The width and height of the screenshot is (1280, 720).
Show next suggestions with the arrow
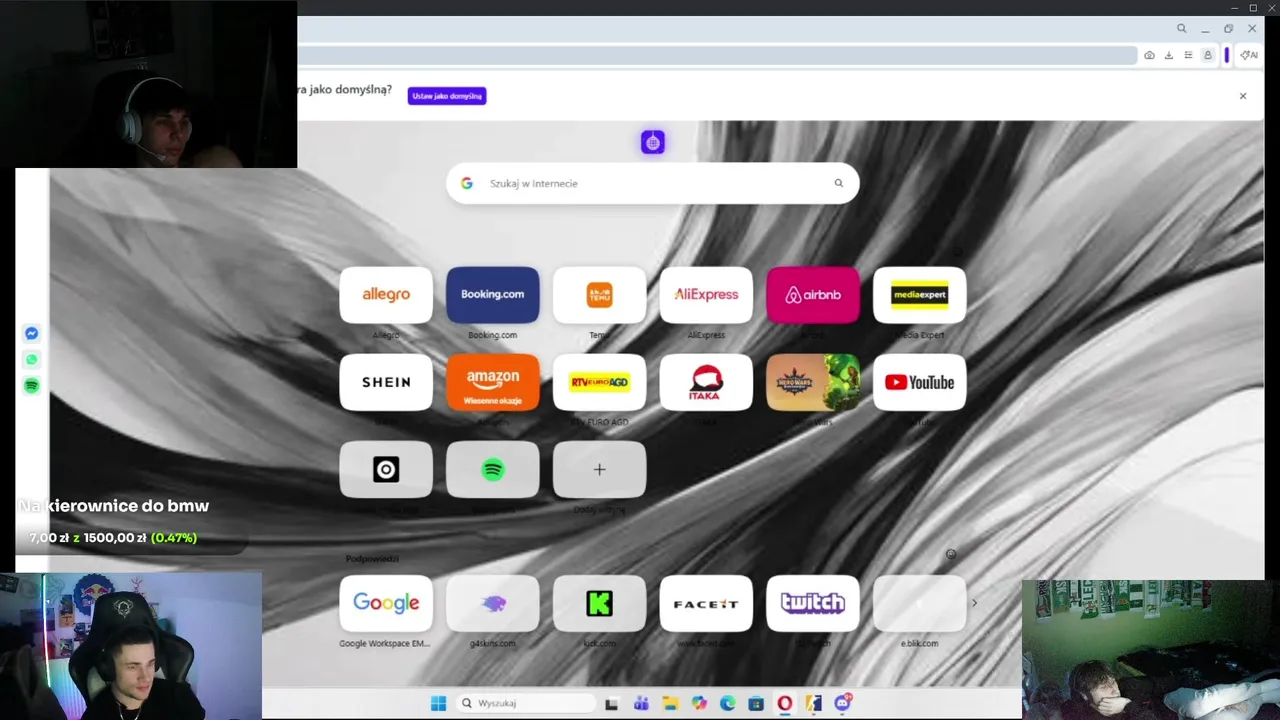tap(974, 603)
